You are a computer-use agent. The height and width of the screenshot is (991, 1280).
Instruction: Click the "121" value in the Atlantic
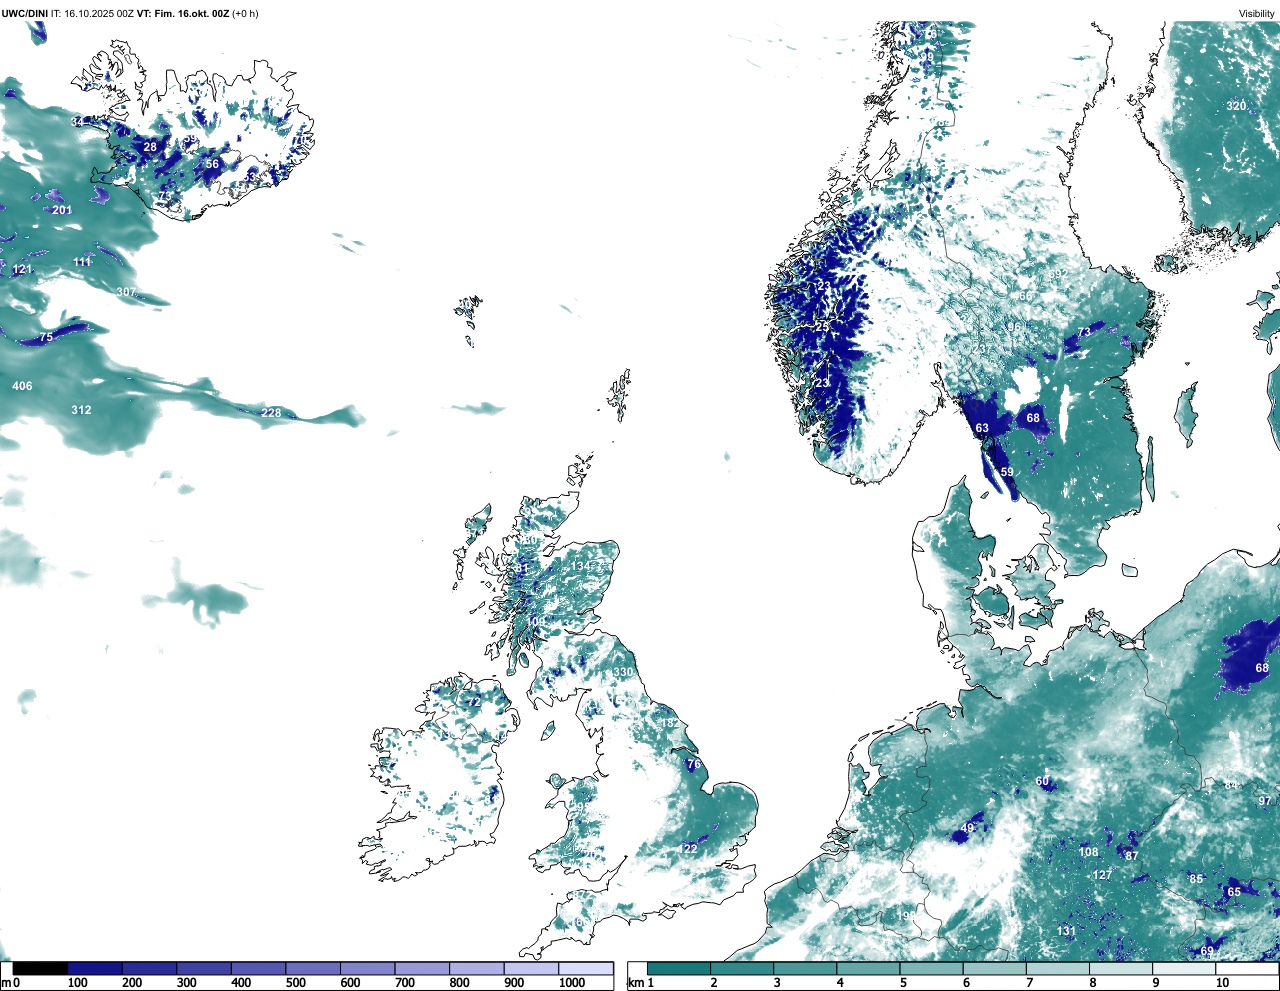(x=22, y=270)
